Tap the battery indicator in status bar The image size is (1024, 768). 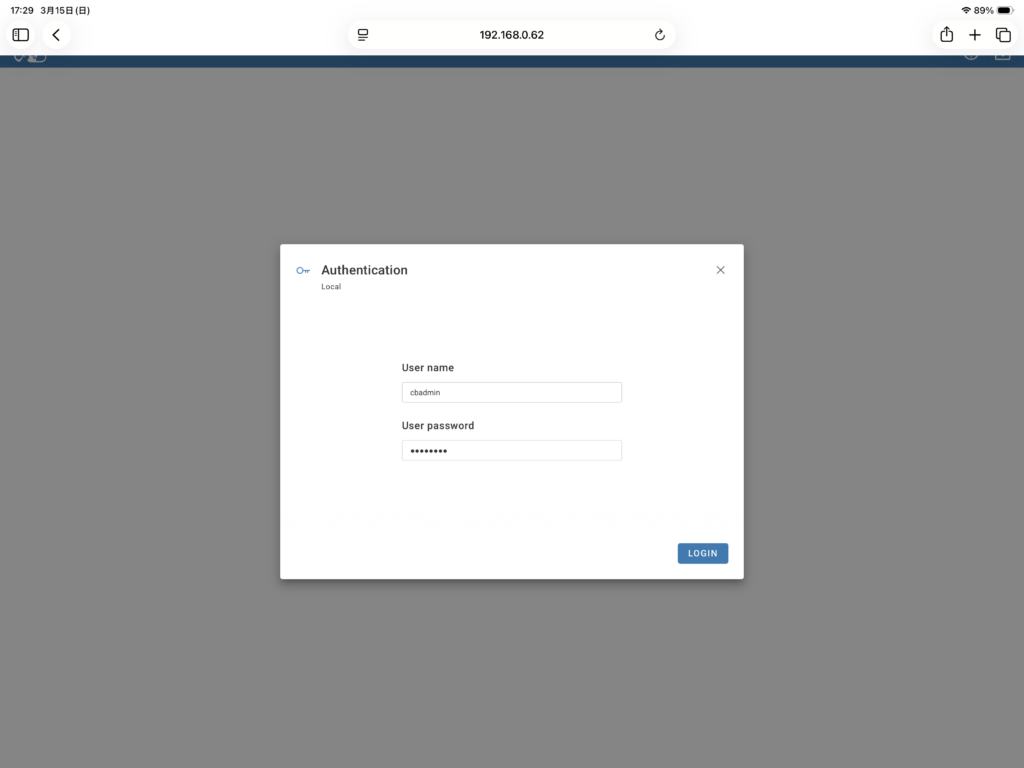tap(1004, 10)
